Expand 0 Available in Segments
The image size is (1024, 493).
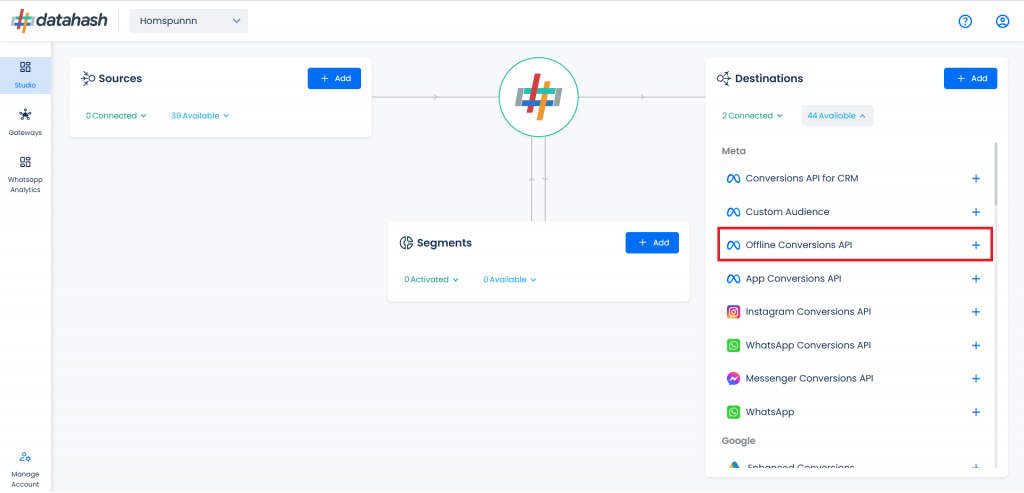point(509,279)
